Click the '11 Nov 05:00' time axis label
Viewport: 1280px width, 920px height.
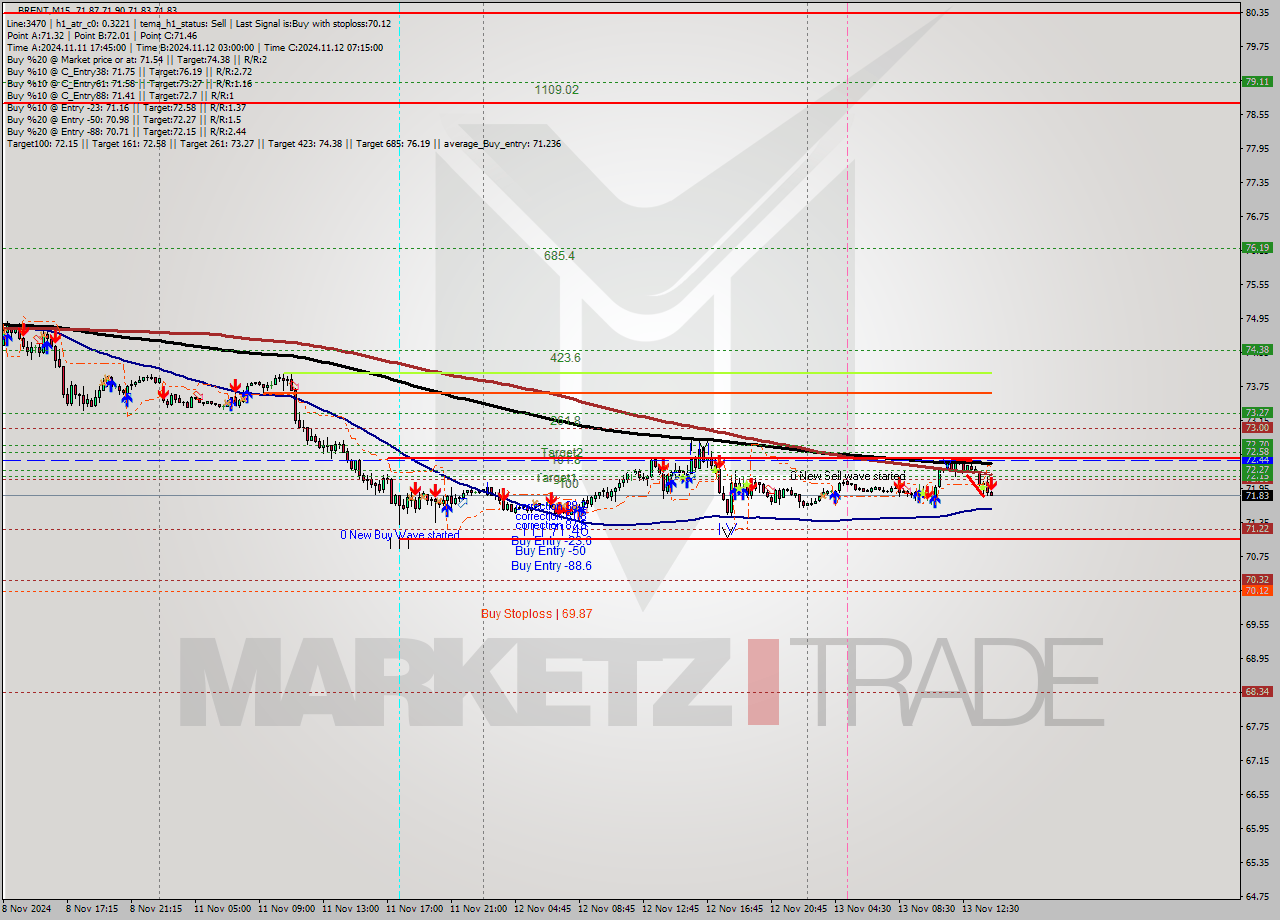click(222, 909)
